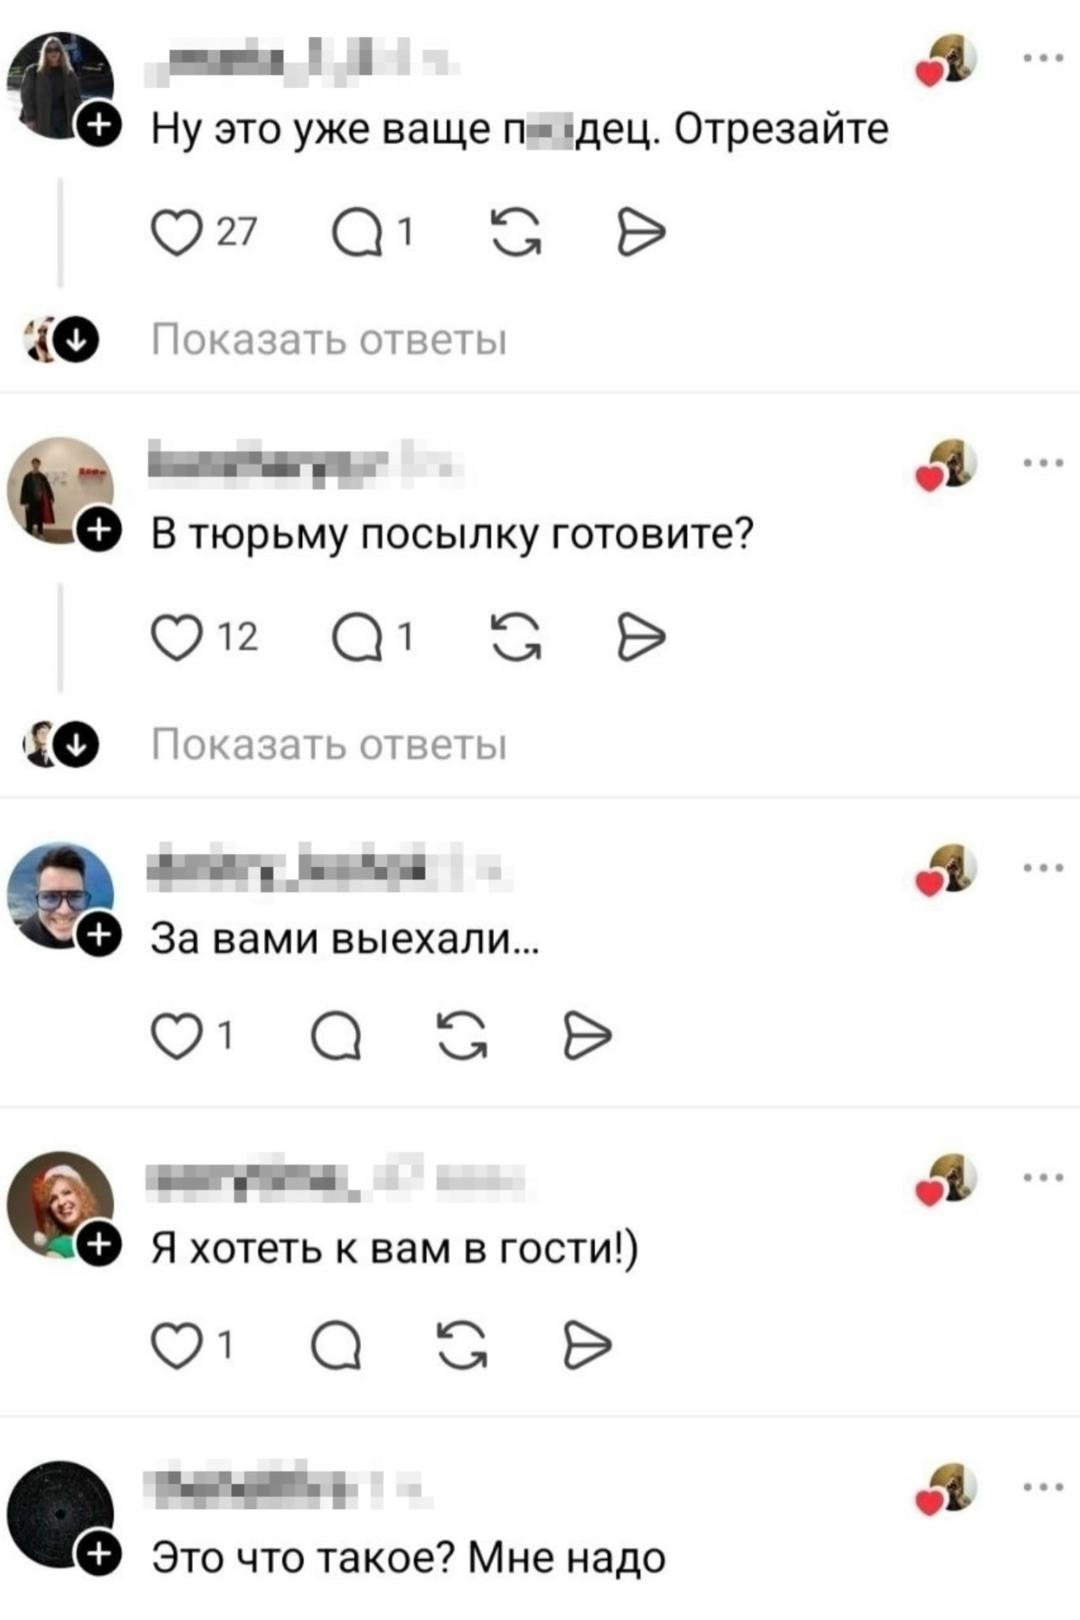The image size is (1080, 1620).
Task: Repost the "В тюрьму посылку готовите?" comment
Action: tap(517, 638)
